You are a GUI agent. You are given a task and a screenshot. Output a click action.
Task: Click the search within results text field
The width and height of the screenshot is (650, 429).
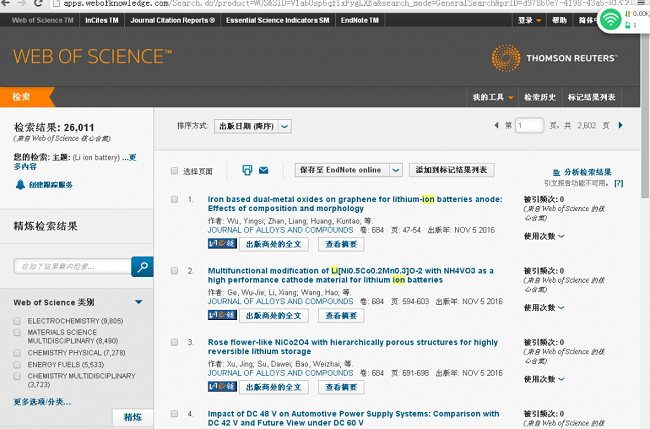coord(73,267)
